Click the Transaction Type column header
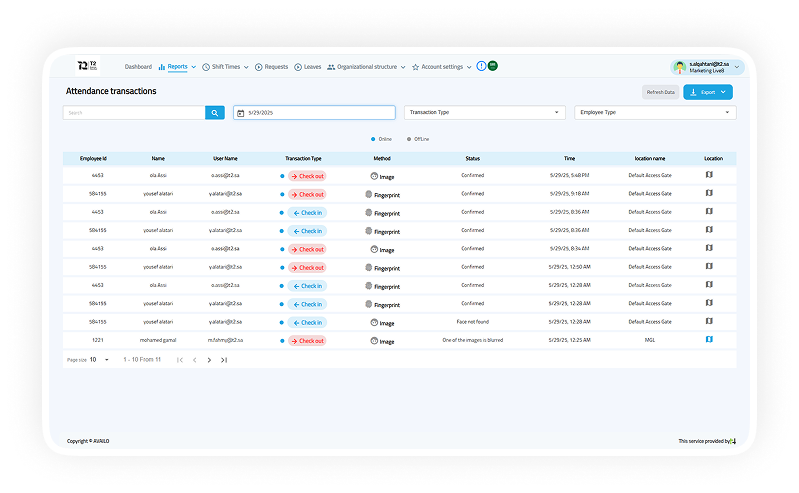Image resolution: width=799 pixels, height=493 pixels. coord(303,158)
